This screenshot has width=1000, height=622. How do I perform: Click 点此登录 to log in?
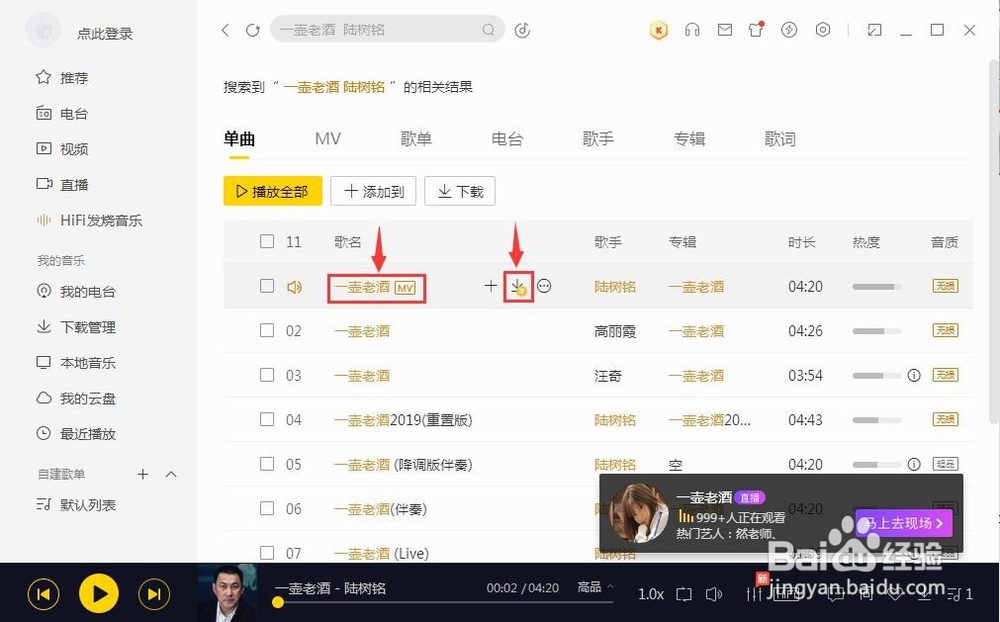pos(105,33)
